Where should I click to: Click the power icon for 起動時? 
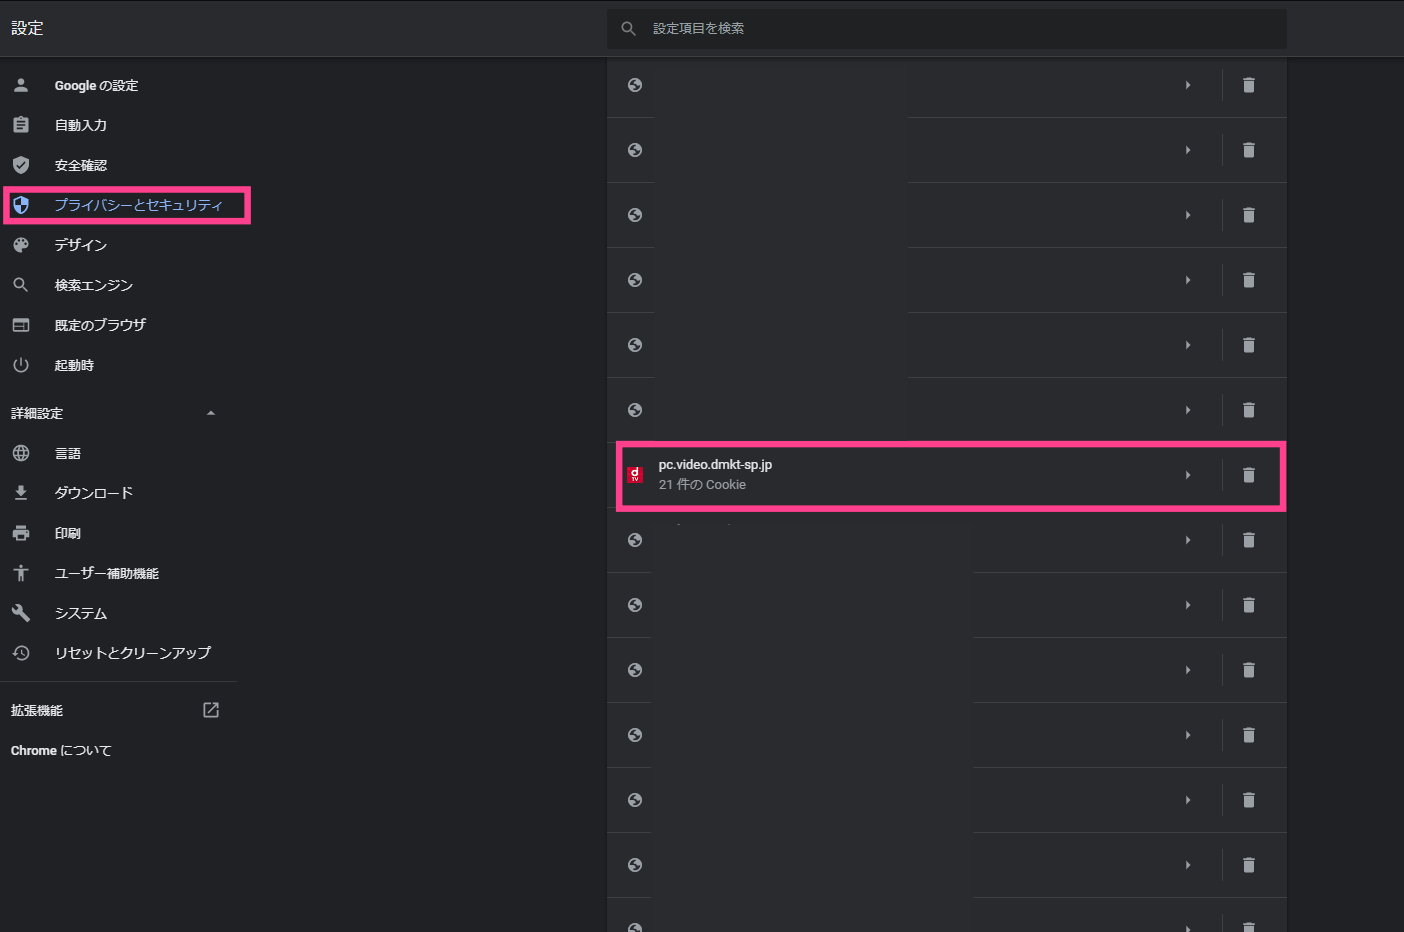pos(21,365)
